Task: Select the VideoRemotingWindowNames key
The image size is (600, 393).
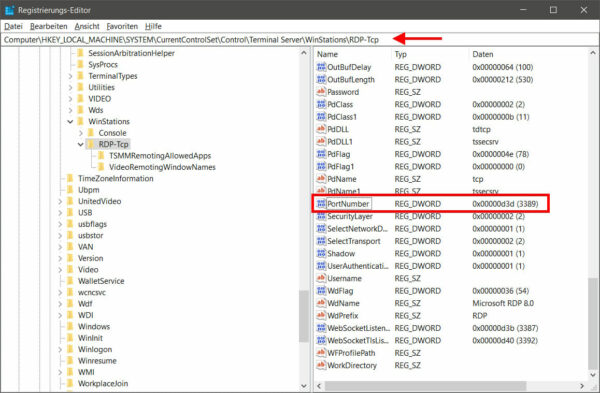Action: [162, 167]
